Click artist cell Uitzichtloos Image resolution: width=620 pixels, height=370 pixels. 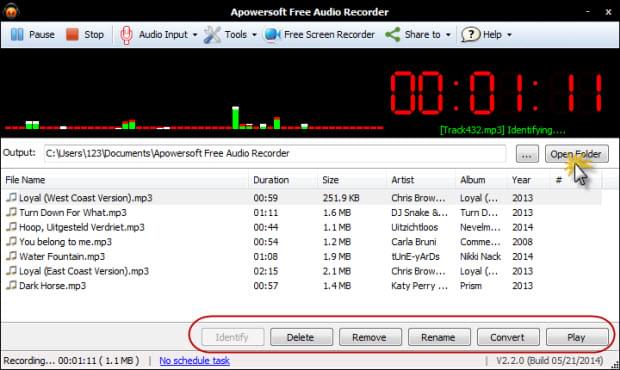[x=414, y=227]
